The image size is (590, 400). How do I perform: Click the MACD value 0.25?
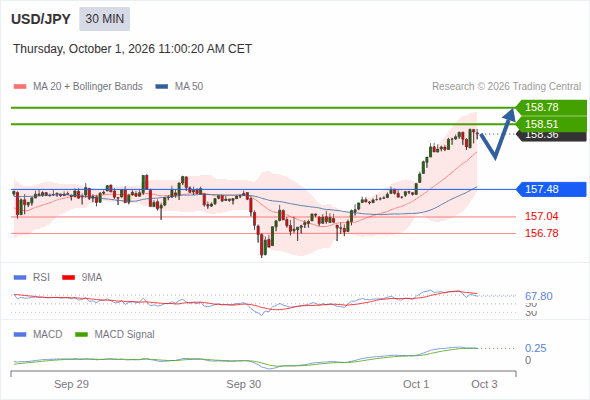535,348
